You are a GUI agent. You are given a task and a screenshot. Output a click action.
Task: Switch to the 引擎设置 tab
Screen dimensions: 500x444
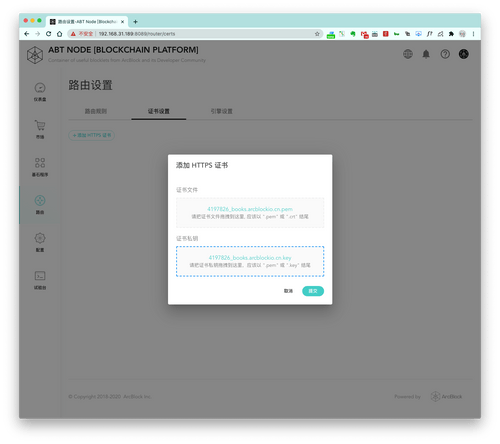point(222,111)
